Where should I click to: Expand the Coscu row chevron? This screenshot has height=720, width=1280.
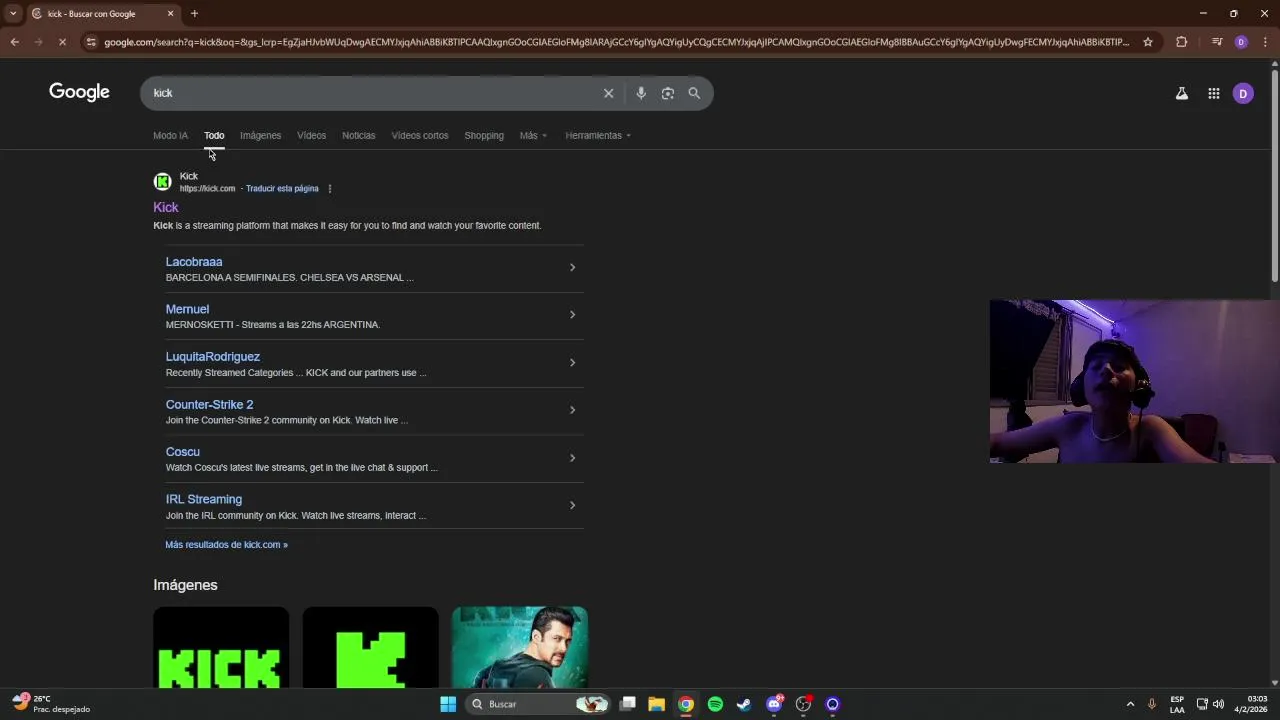(572, 458)
